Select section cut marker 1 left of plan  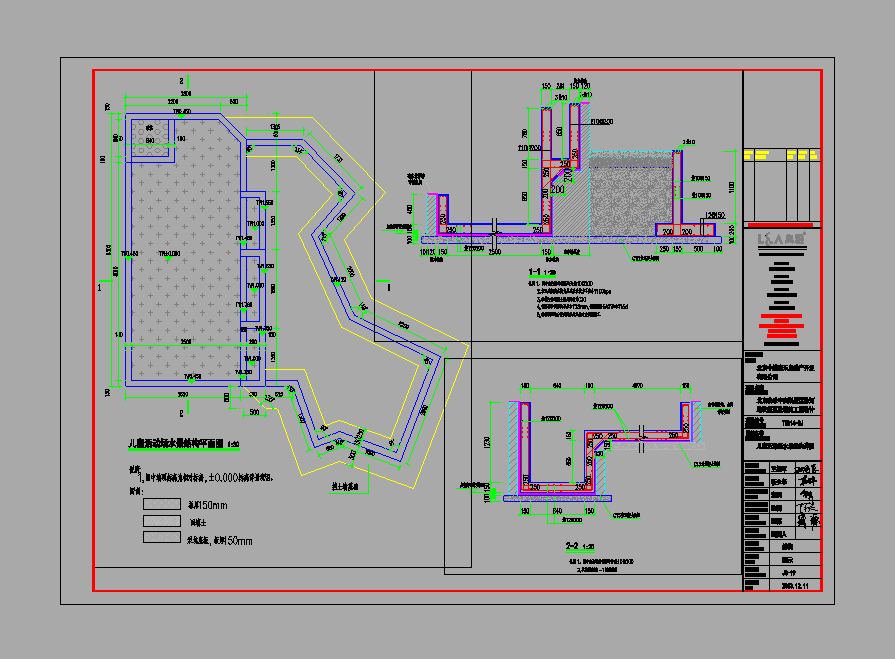click(x=100, y=287)
